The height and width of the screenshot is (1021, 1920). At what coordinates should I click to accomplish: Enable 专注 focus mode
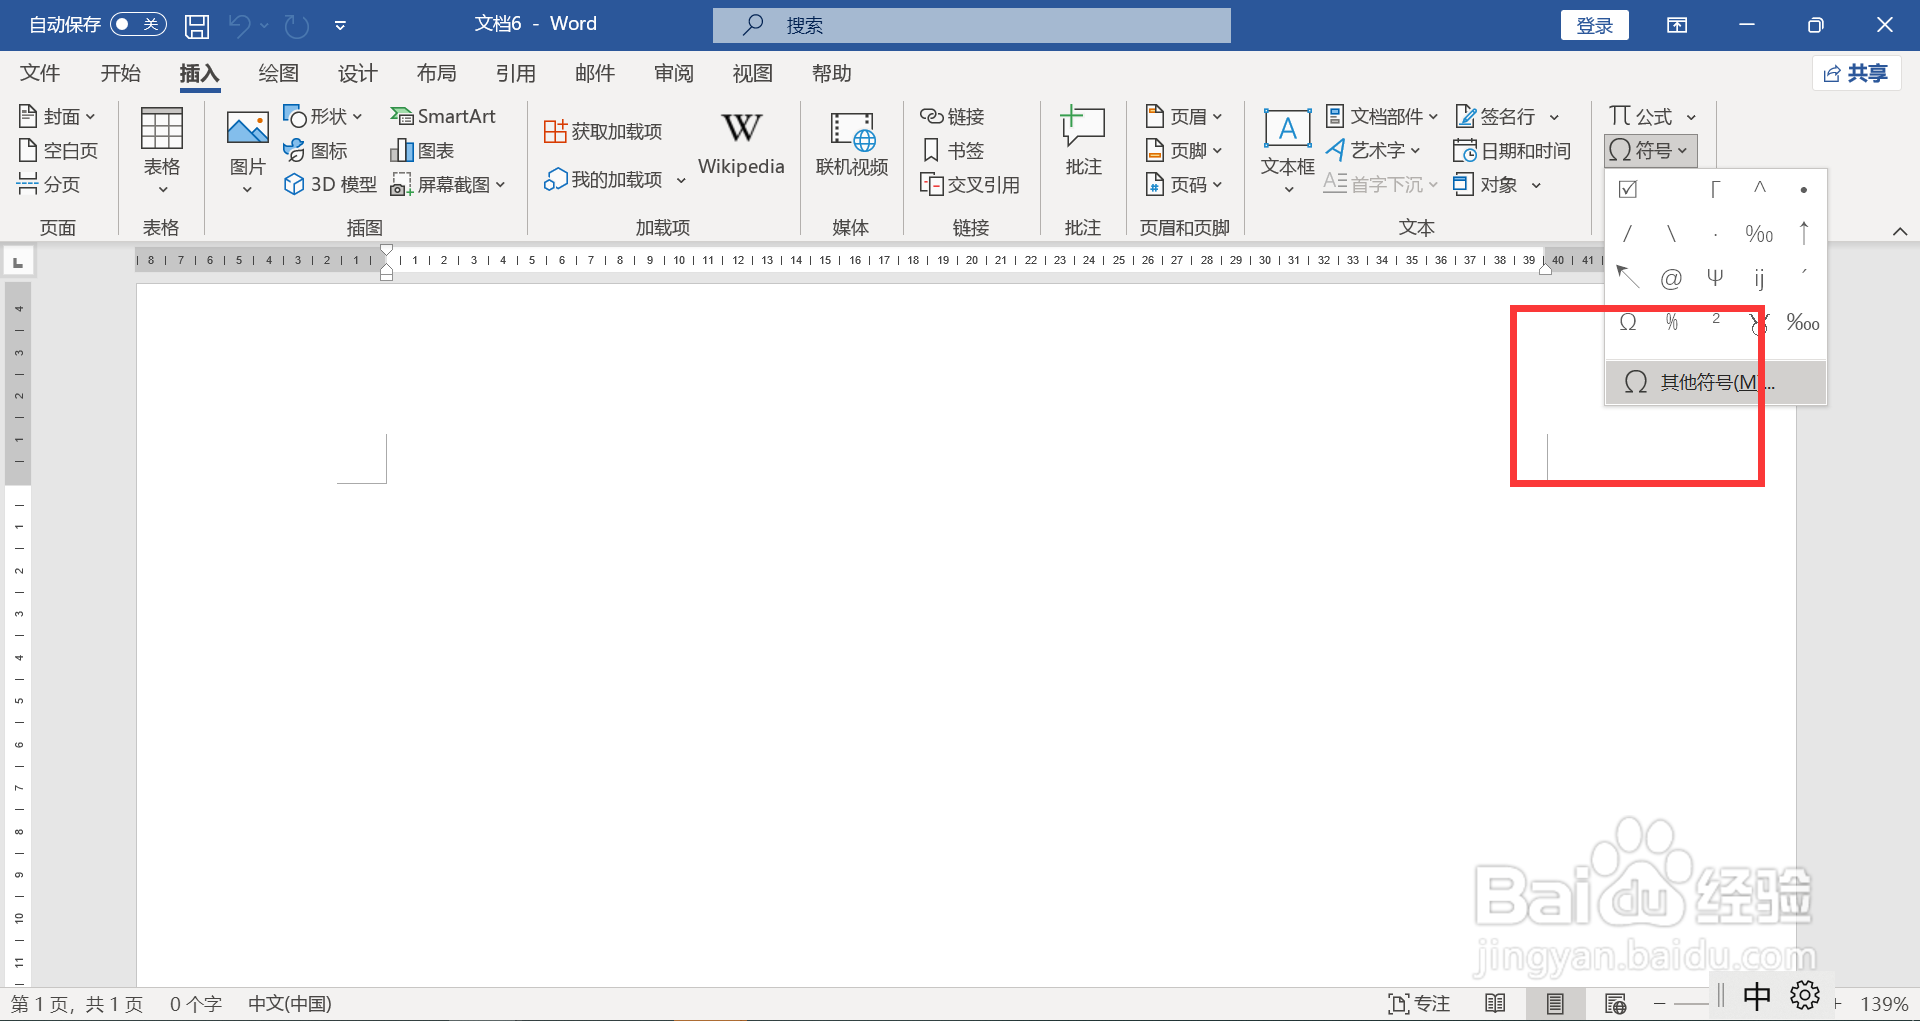1419,1004
